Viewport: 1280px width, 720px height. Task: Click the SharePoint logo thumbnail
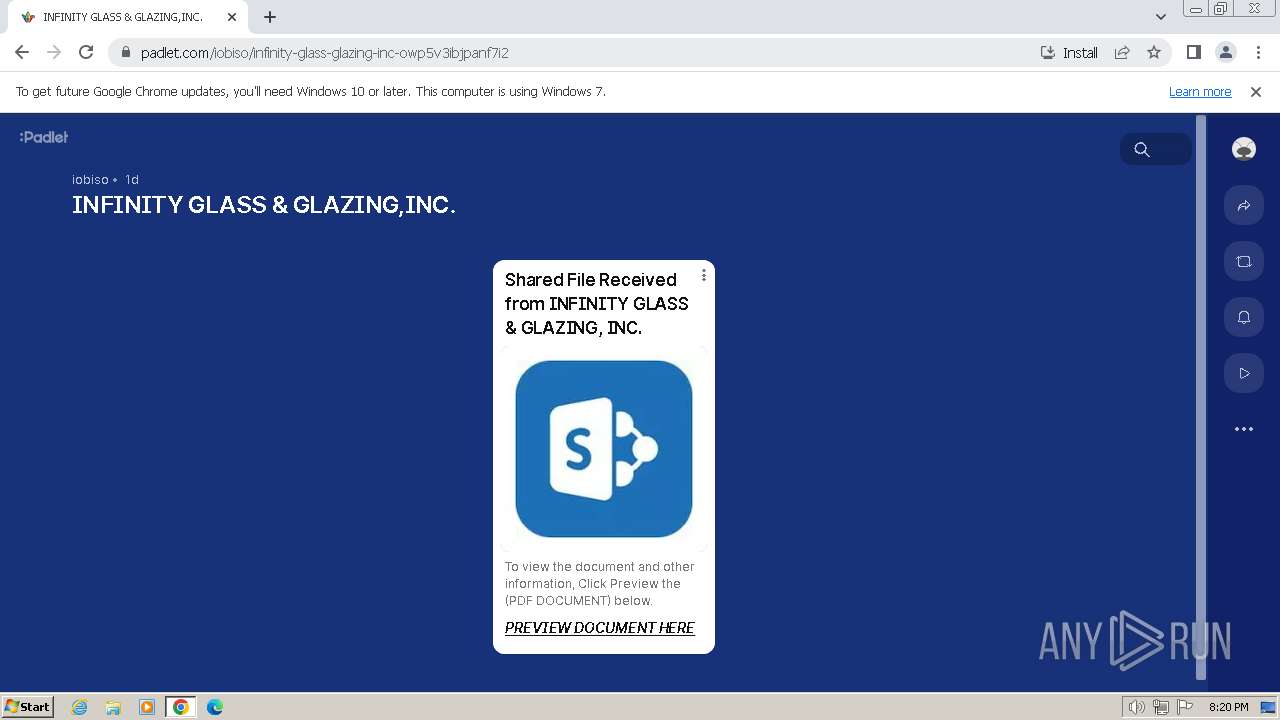click(604, 449)
